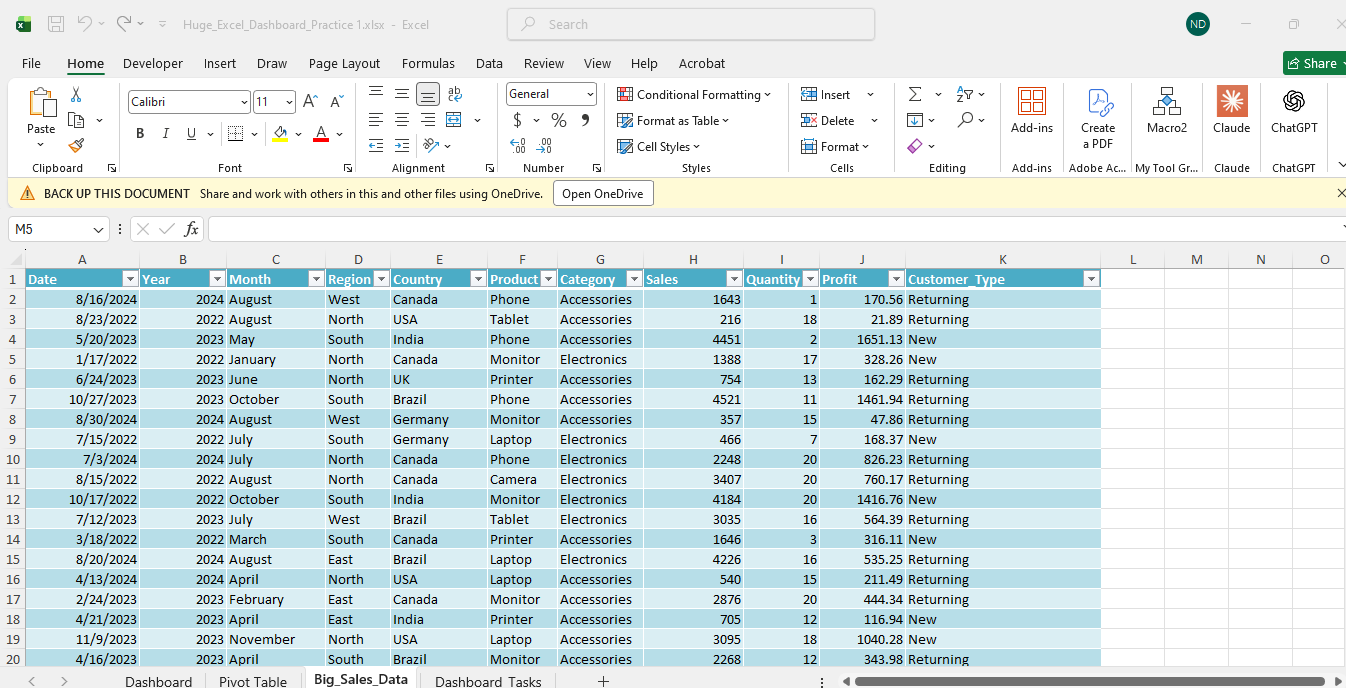This screenshot has width=1346, height=688.
Task: Click the AutoSum sigma icon
Action: coord(915,94)
